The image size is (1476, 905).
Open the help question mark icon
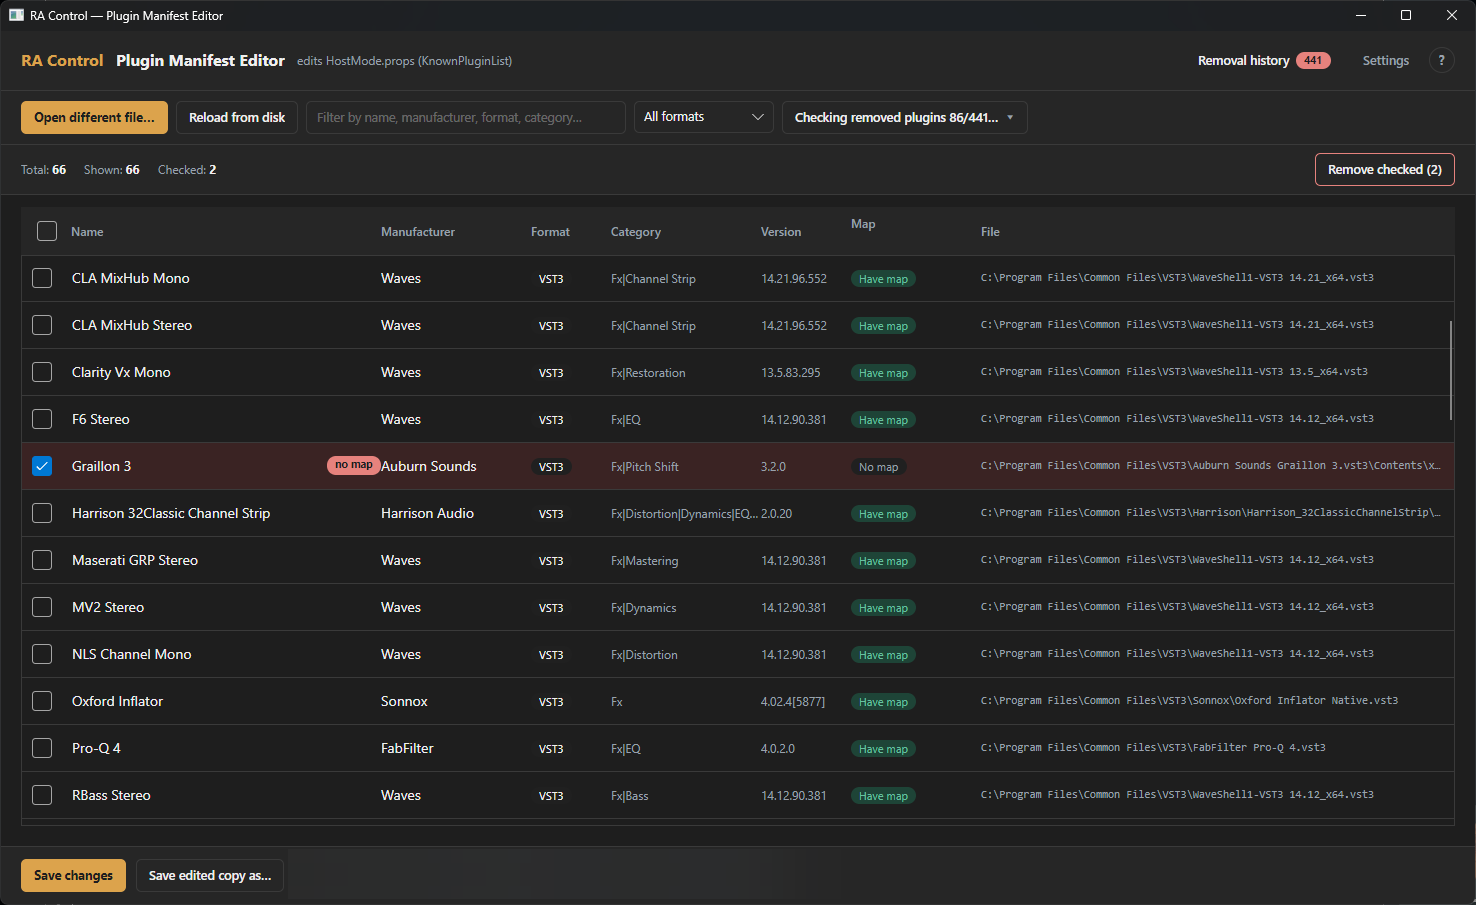pos(1441,60)
